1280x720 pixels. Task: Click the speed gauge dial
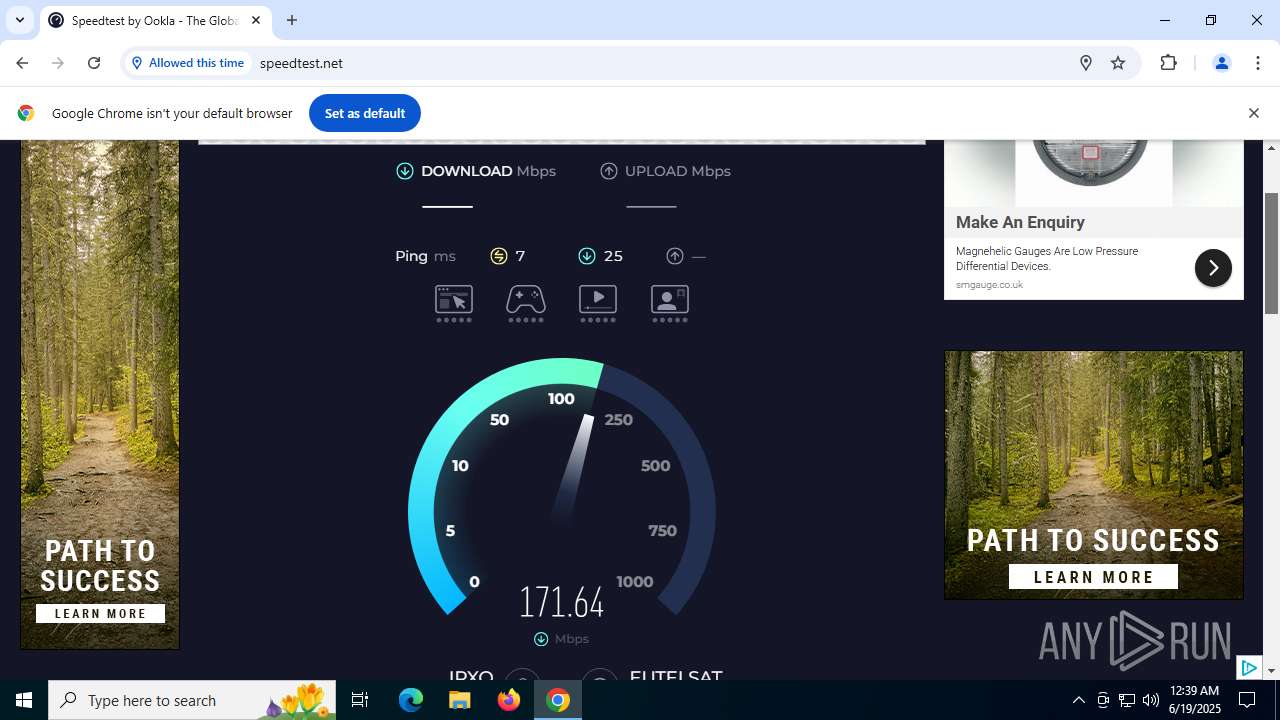click(x=562, y=488)
